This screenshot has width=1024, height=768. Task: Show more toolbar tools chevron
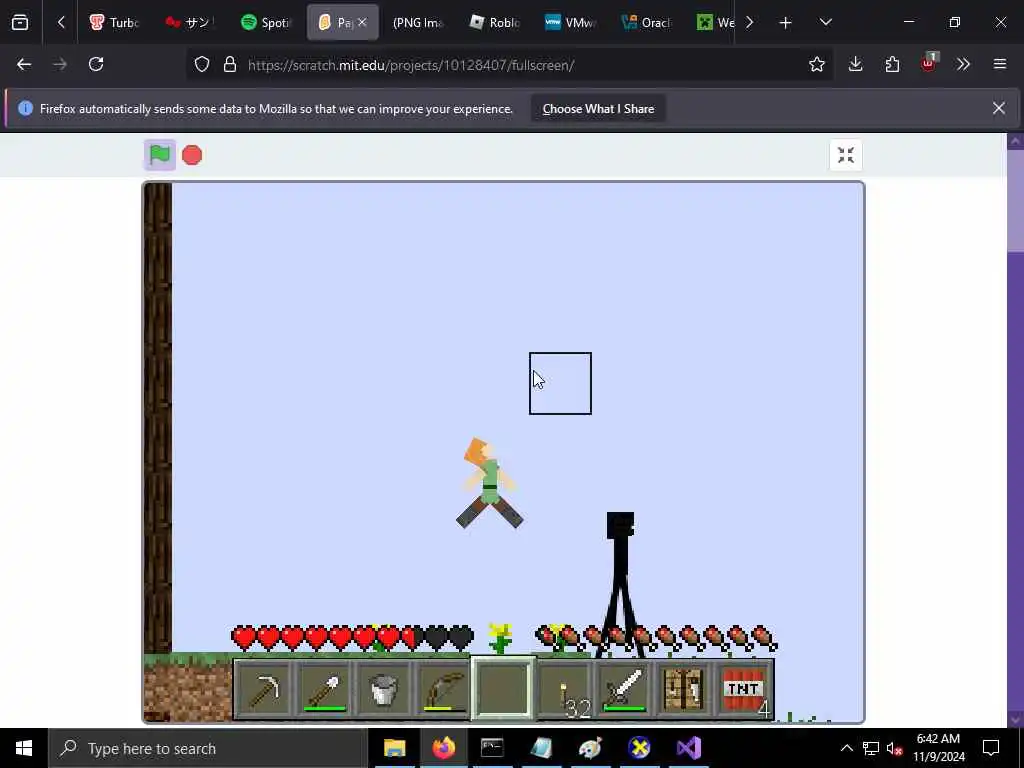click(963, 64)
